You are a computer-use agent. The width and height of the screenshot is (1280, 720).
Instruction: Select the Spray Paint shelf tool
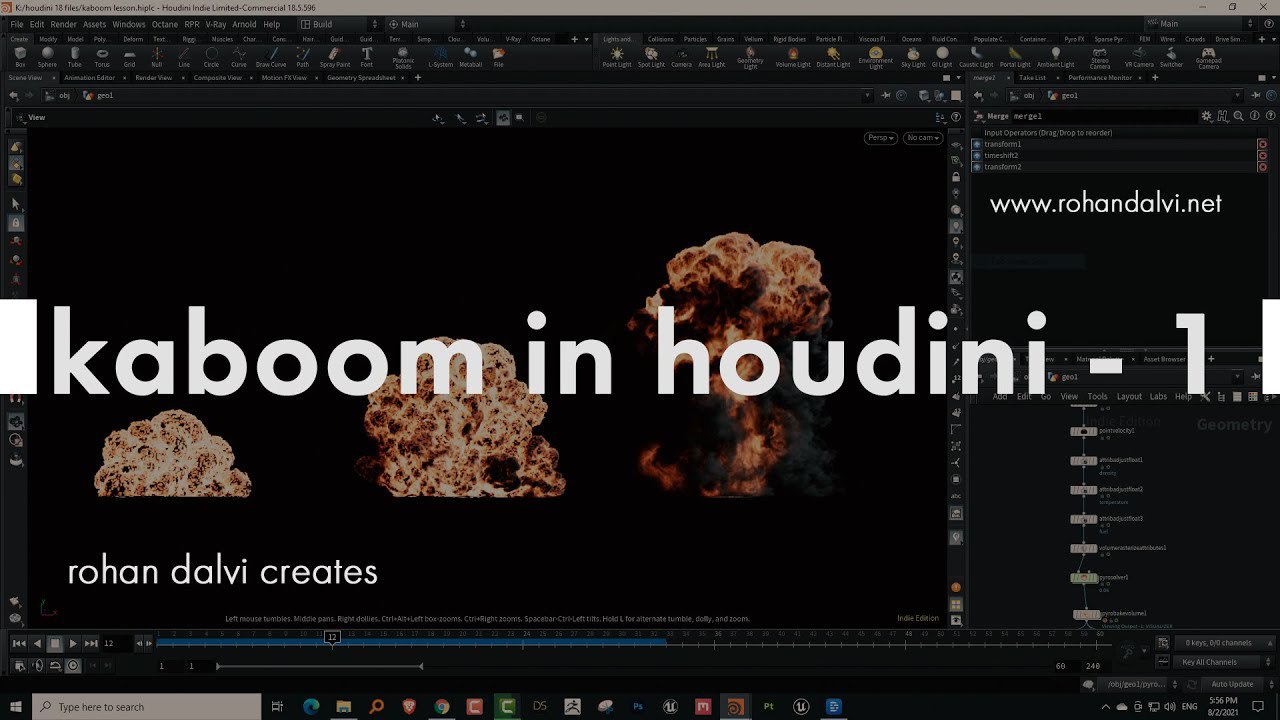coord(335,57)
